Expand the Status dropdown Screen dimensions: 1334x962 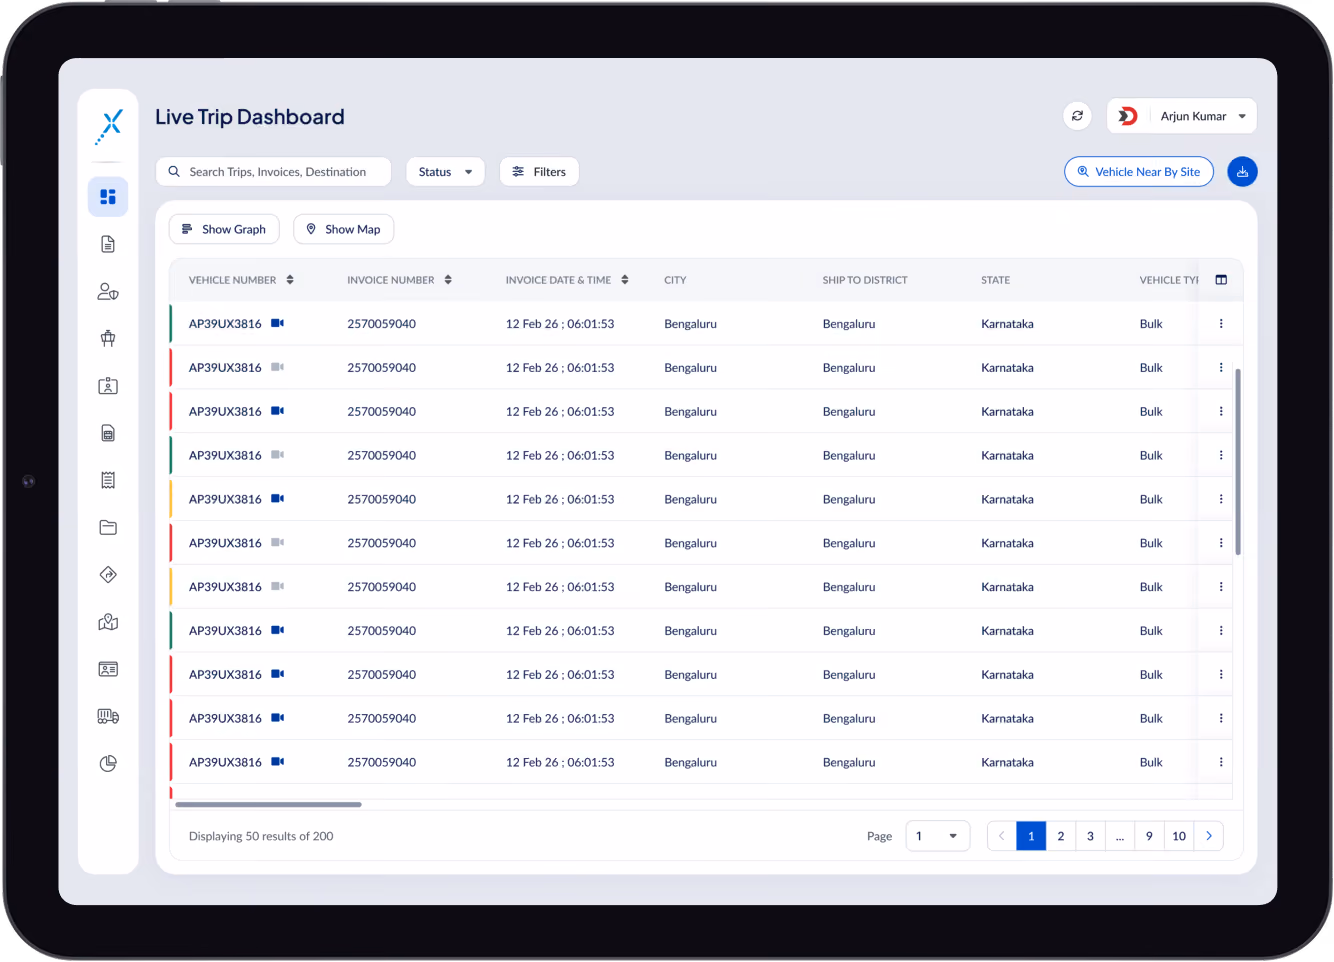pos(445,172)
